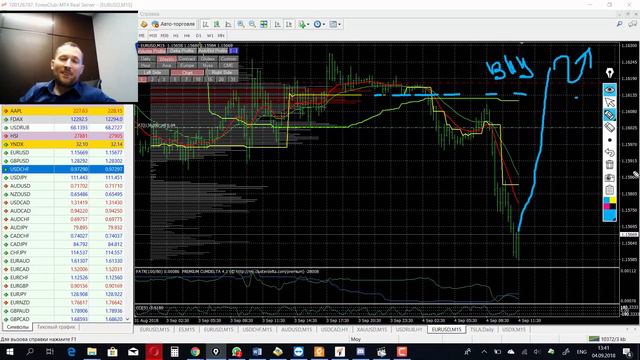Click the camera screenshot icon
This screenshot has height=360, width=640.
click(x=609, y=177)
